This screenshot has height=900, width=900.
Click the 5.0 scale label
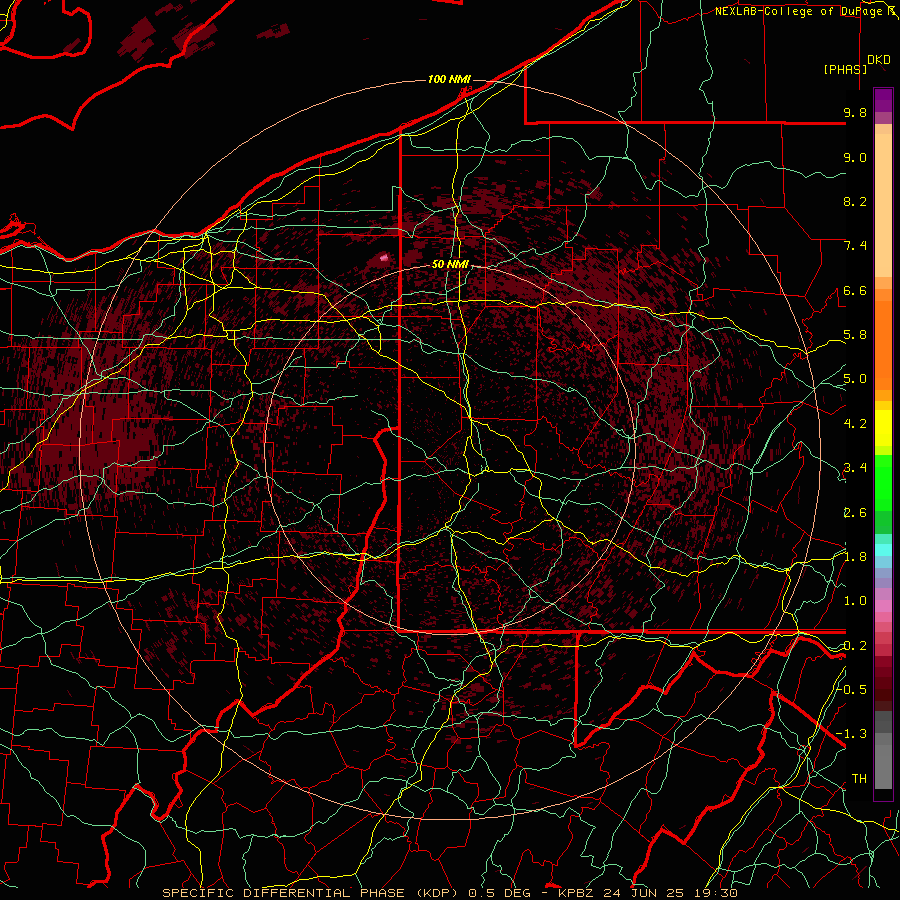coord(855,379)
